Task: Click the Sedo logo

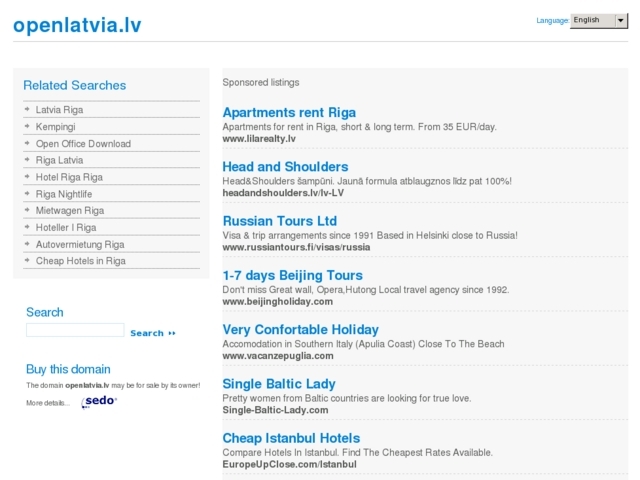Action: 99,402
